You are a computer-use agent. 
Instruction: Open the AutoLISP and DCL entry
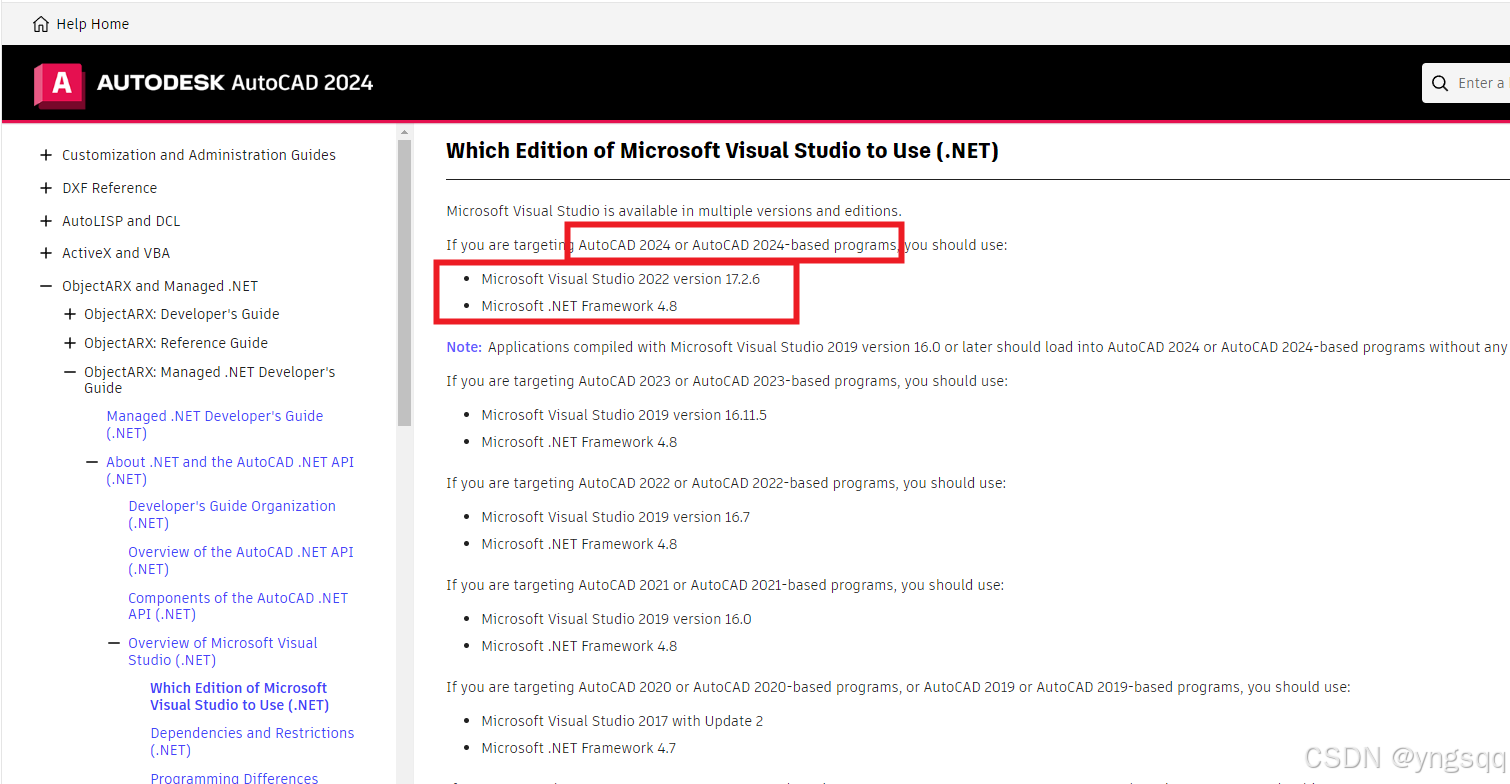(x=121, y=221)
